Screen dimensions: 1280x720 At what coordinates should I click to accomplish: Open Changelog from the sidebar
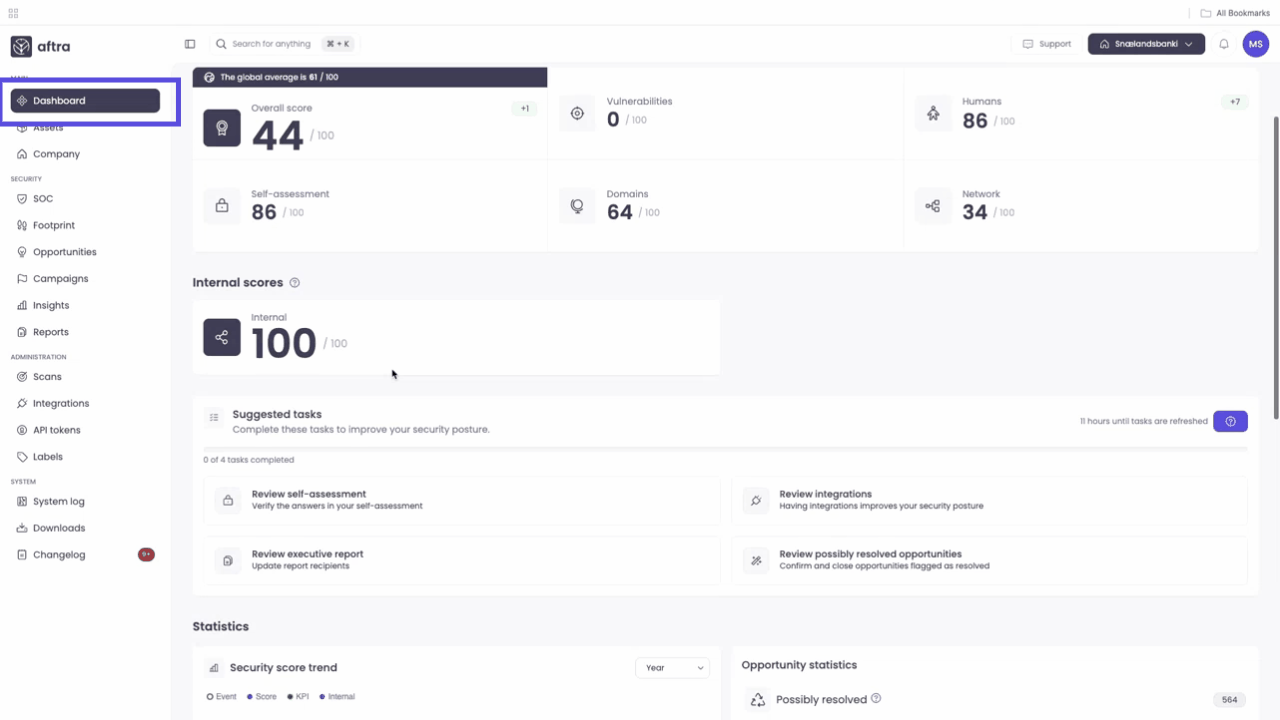pyautogui.click(x=57, y=554)
